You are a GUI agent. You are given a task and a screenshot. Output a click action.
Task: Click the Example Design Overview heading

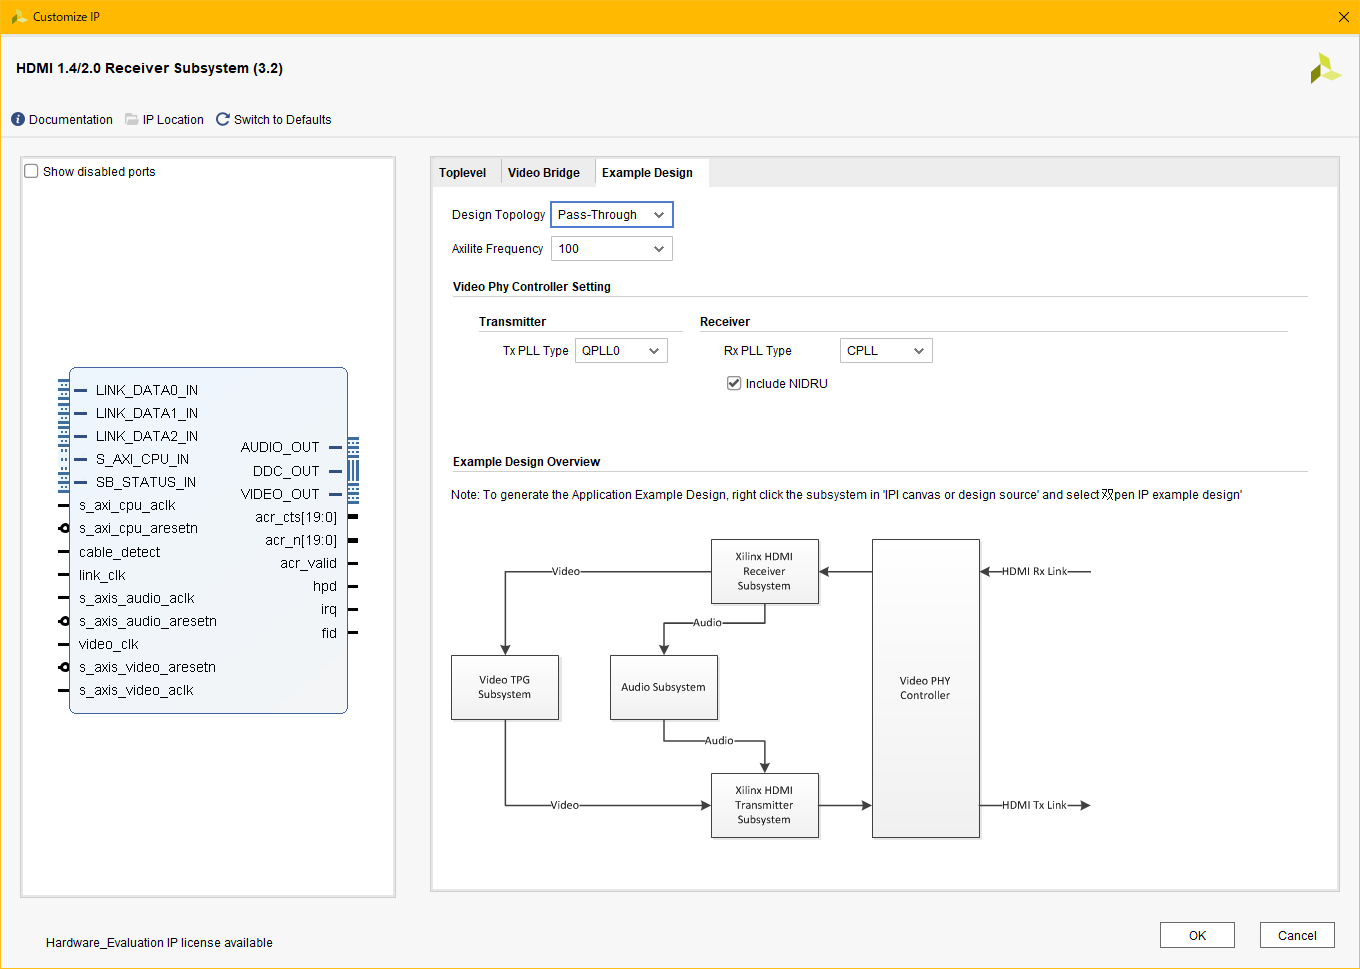(526, 462)
